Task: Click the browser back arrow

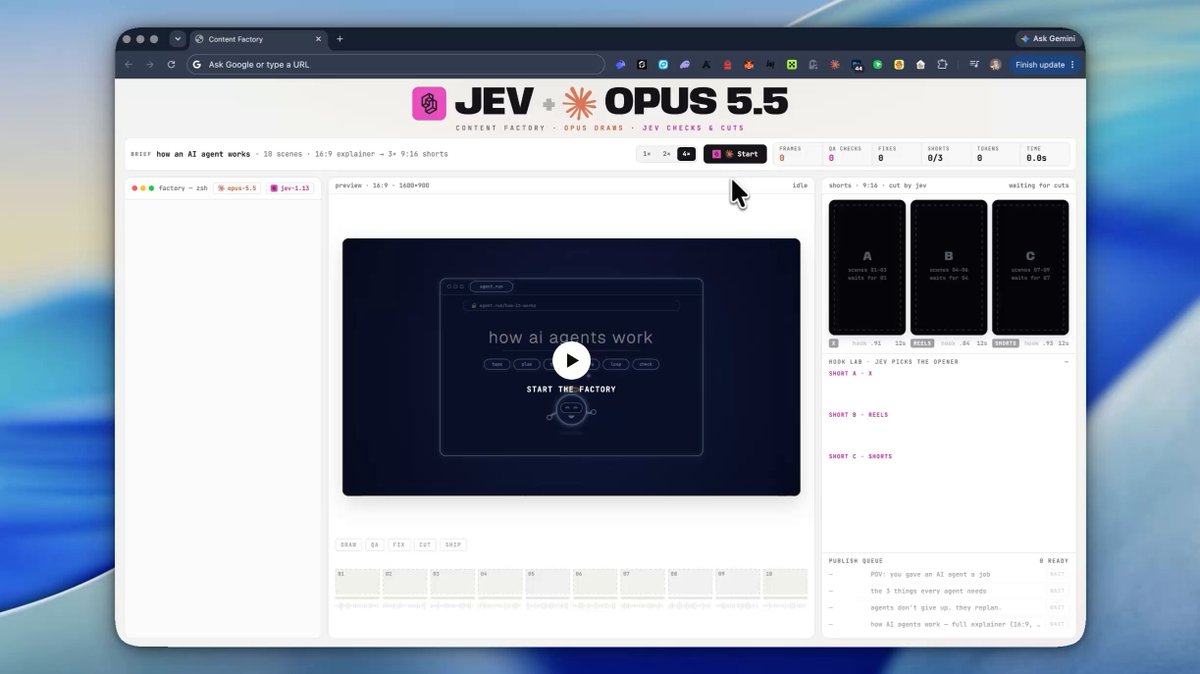Action: pyautogui.click(x=128, y=64)
